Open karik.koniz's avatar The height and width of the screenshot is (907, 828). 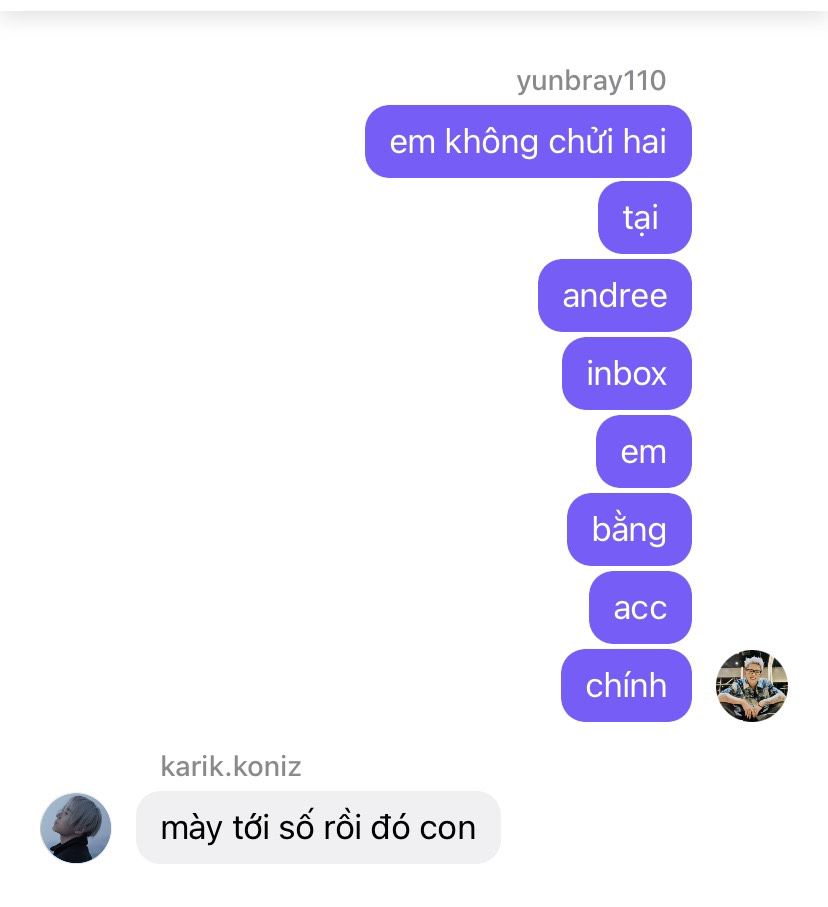(x=76, y=828)
